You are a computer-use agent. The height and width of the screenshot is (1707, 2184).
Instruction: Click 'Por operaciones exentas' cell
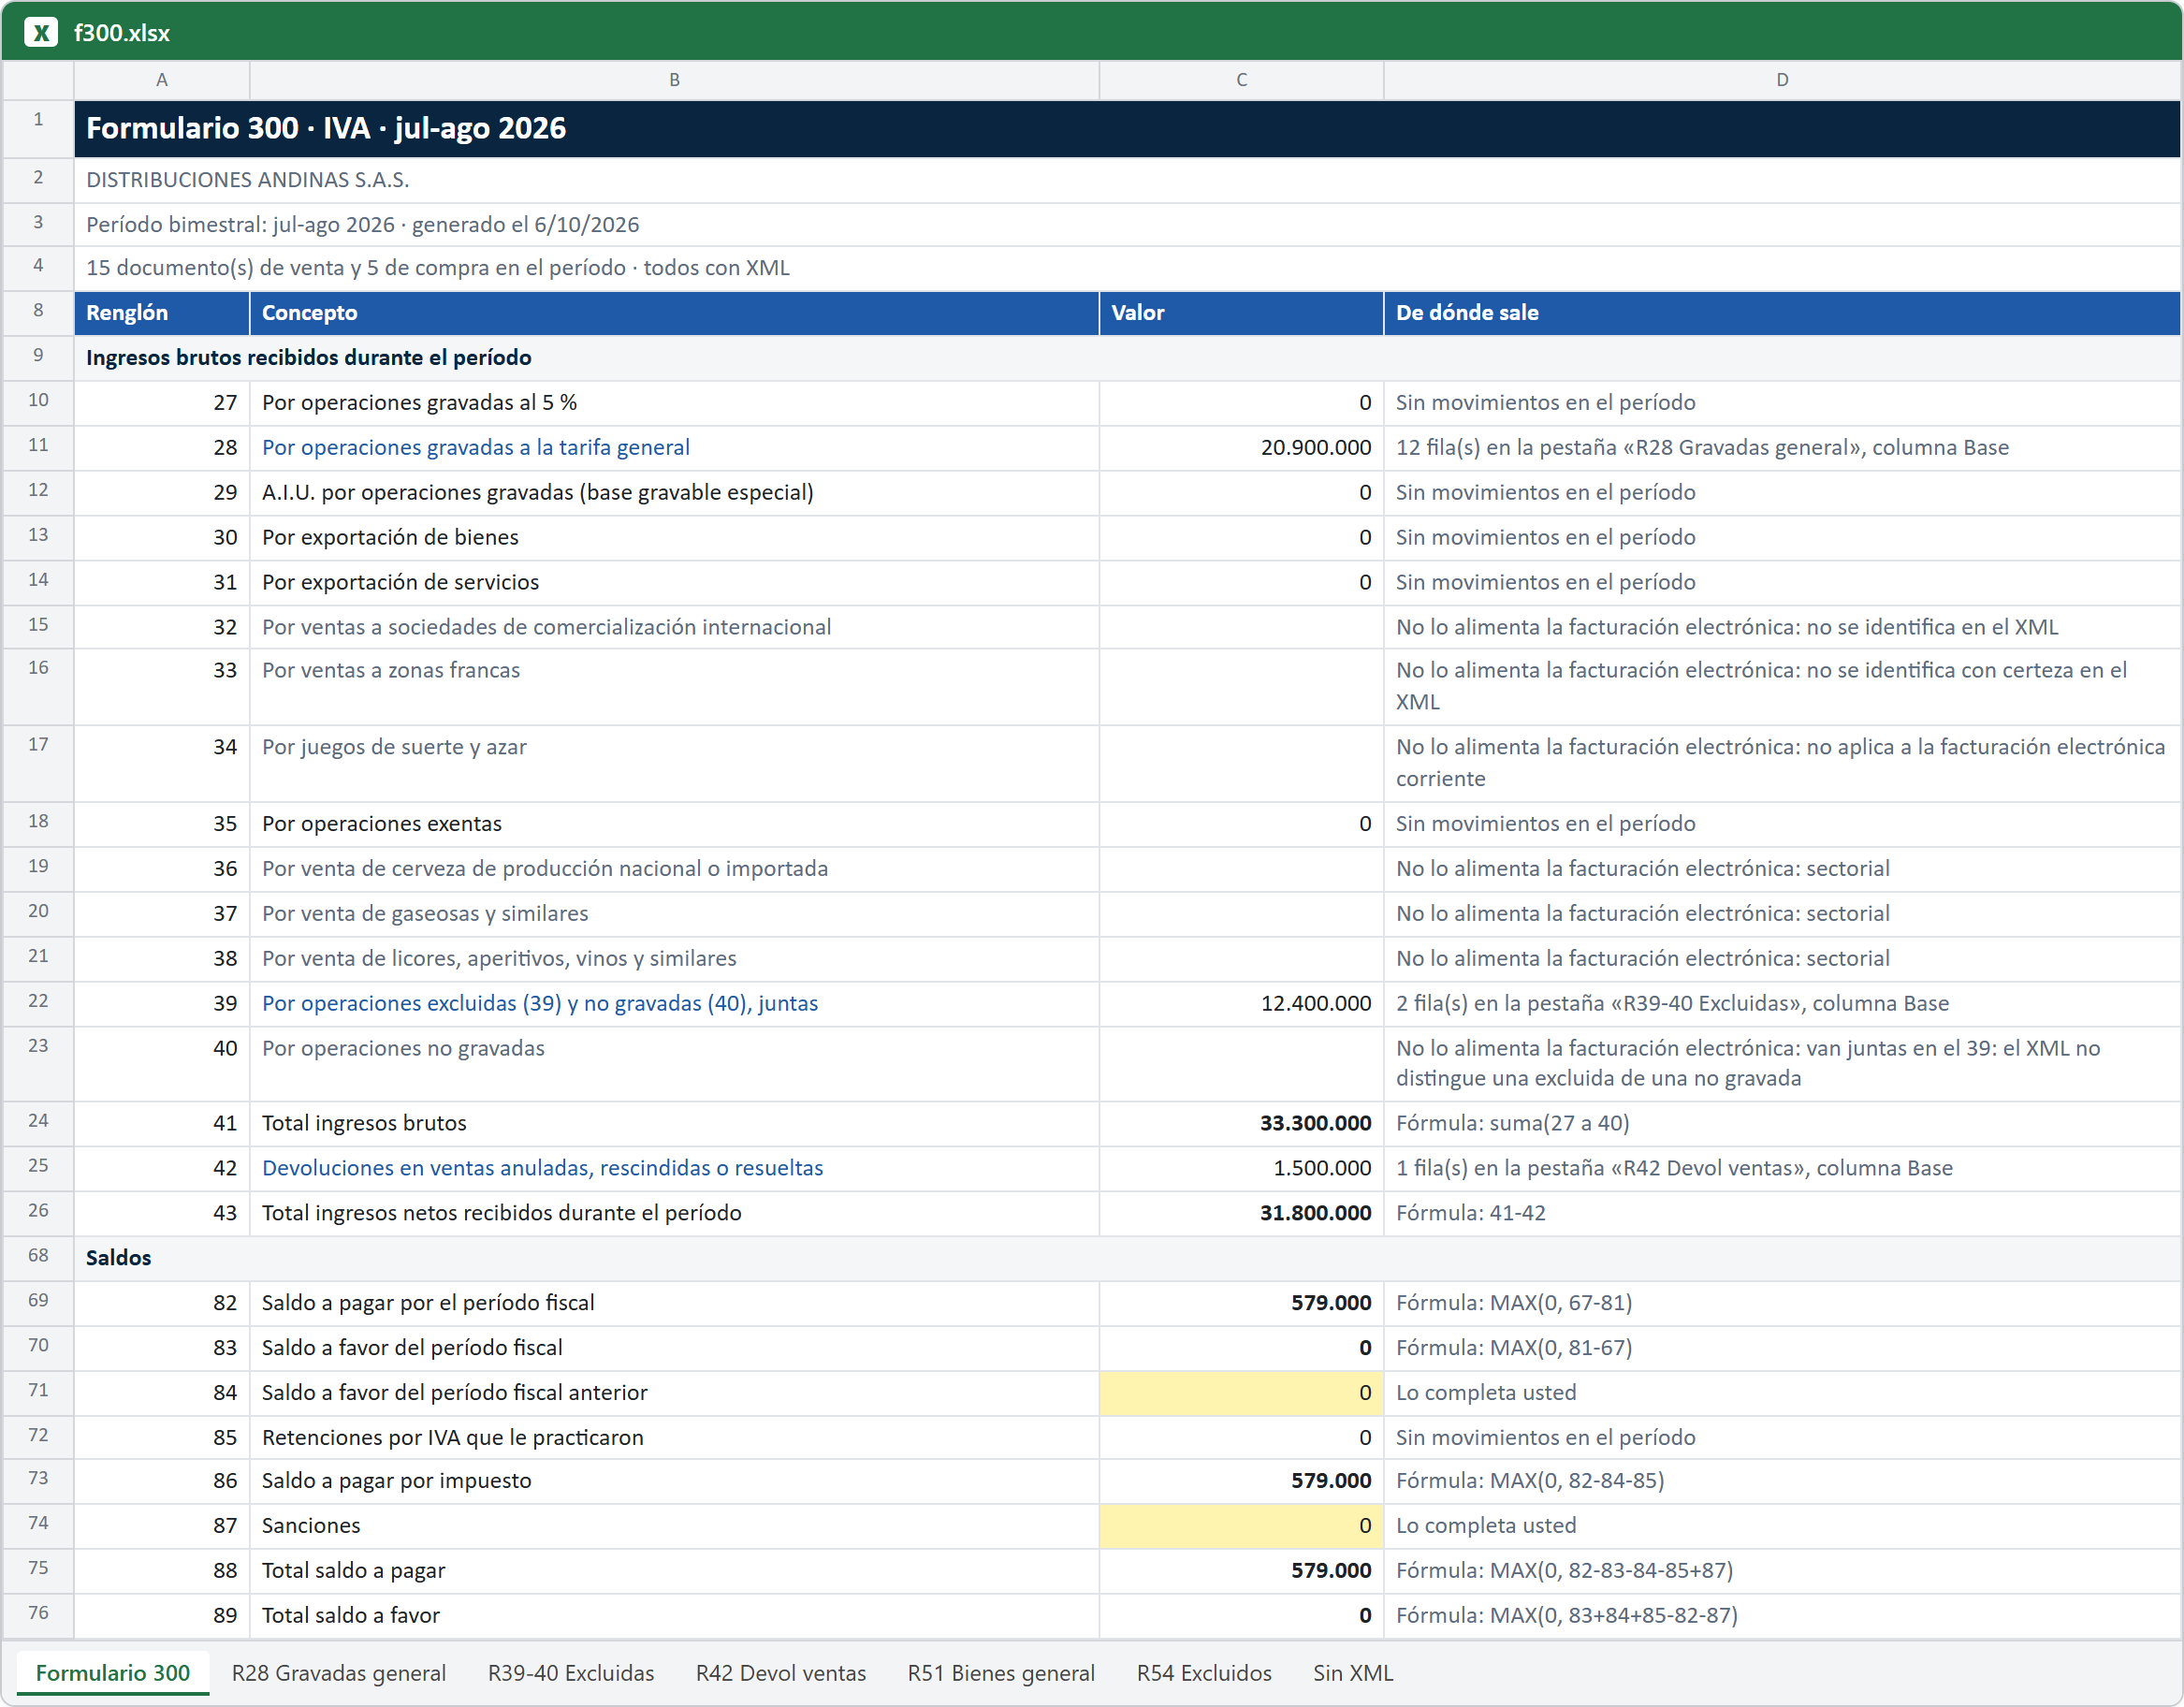click(674, 824)
